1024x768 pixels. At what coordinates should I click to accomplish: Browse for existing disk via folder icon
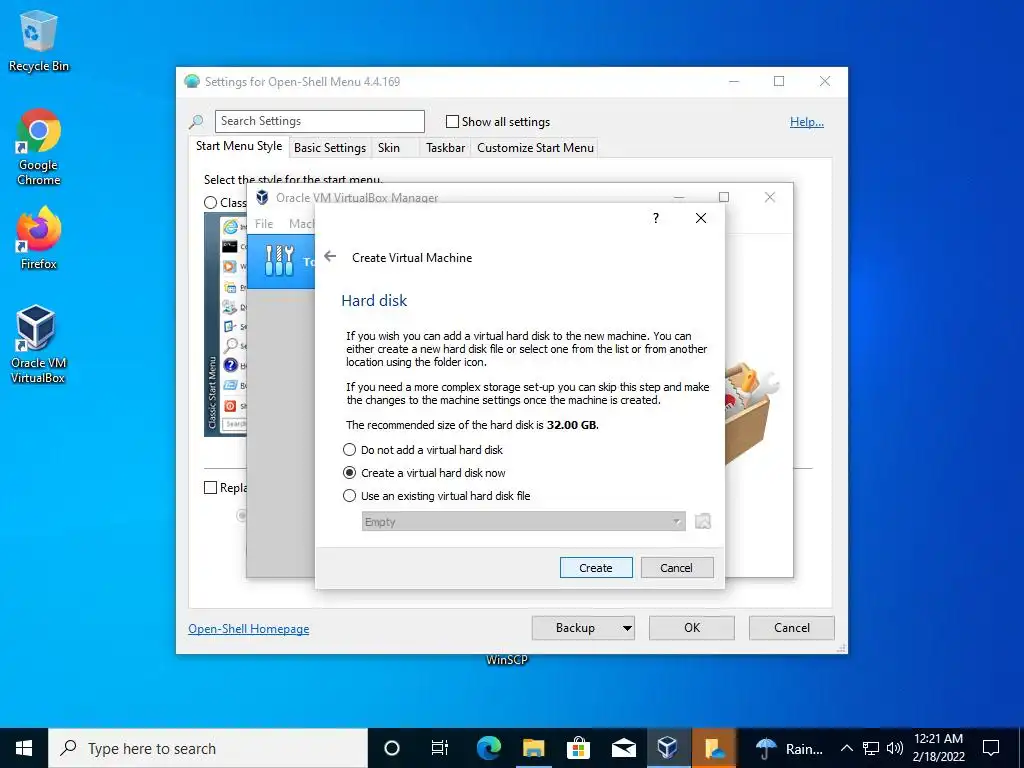[703, 521]
